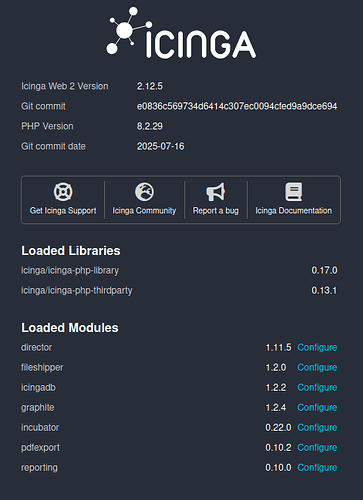Click thirdparty version 0.13.1
Viewport: 363px width, 500px height.
click(324, 290)
